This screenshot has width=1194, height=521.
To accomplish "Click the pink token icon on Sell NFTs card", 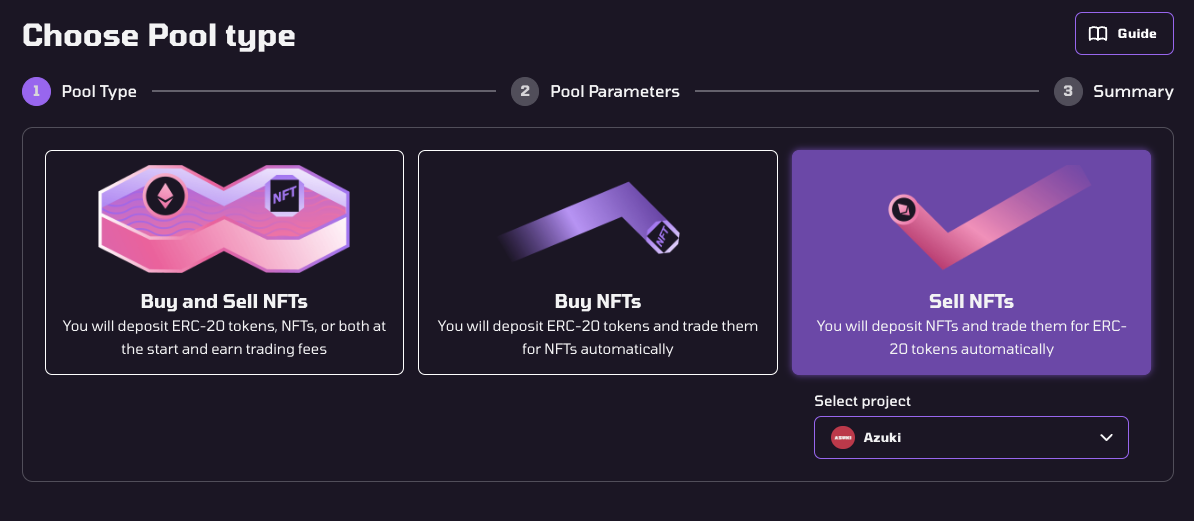I will (x=904, y=209).
